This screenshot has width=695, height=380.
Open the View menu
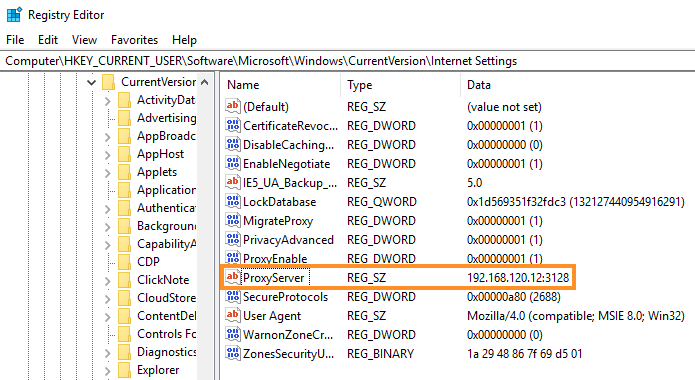[84, 40]
